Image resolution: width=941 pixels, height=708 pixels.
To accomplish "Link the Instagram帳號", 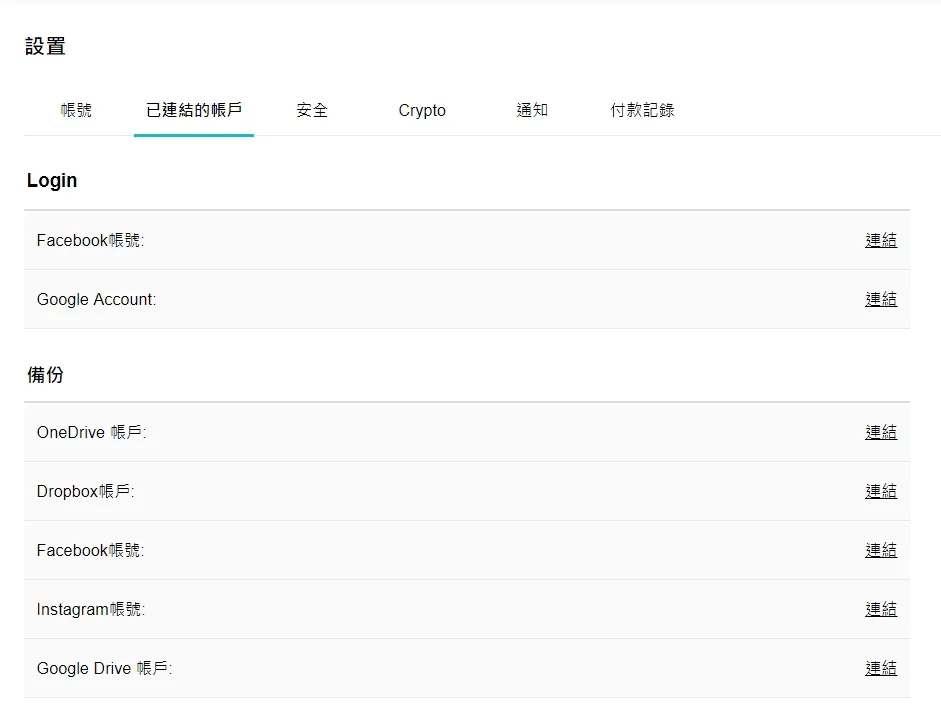I will [881, 609].
